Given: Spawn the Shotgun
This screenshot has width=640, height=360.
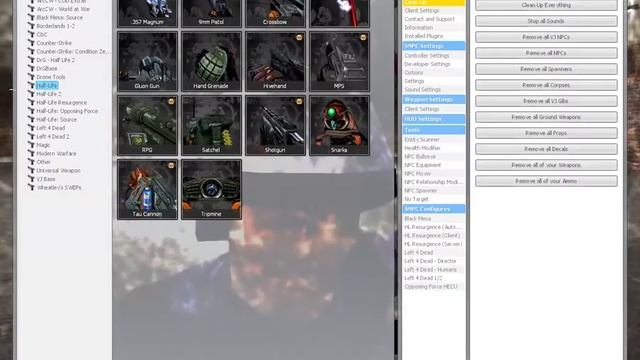Looking at the screenshot, I should (276, 125).
